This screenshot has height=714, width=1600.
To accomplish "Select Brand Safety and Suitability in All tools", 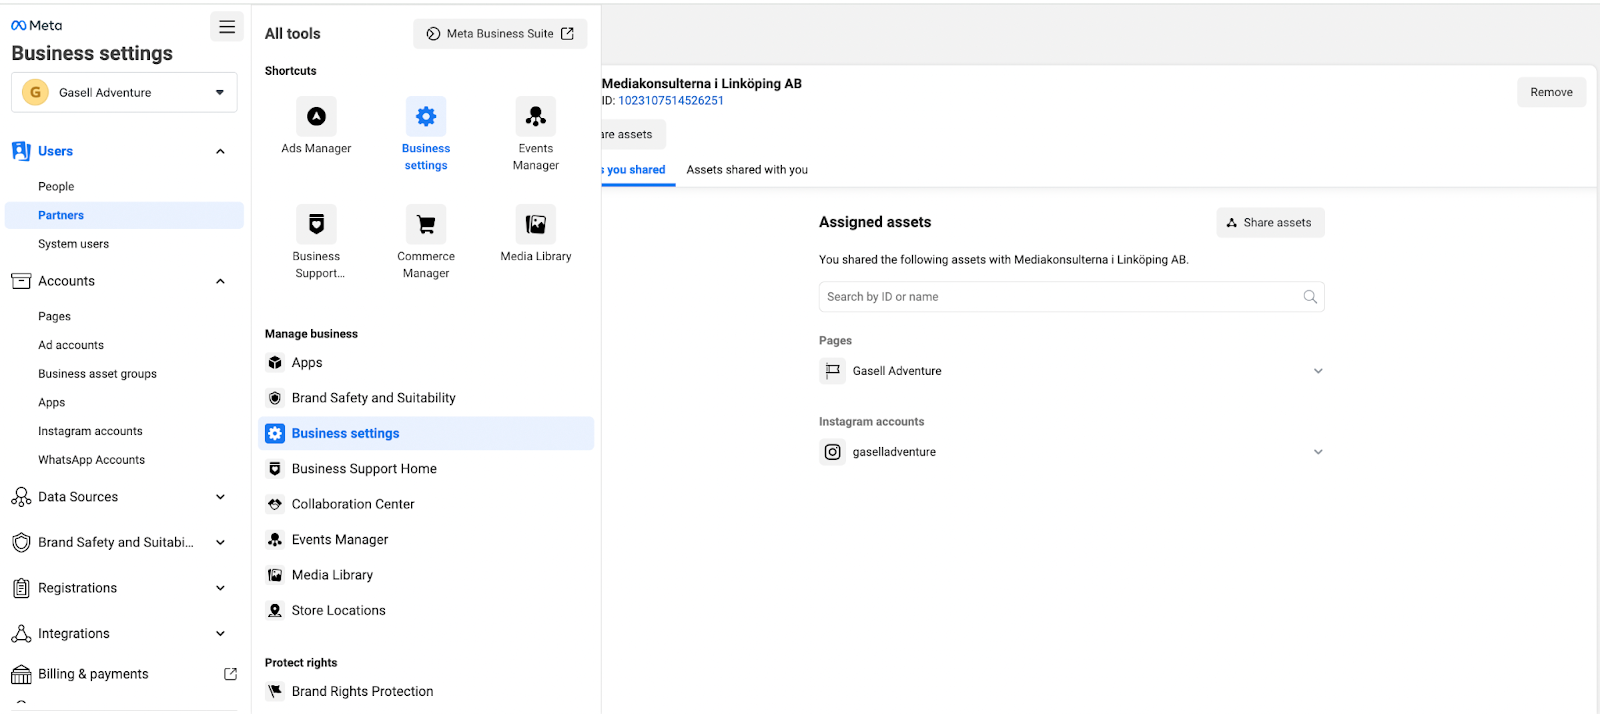I will [x=426, y=398].
